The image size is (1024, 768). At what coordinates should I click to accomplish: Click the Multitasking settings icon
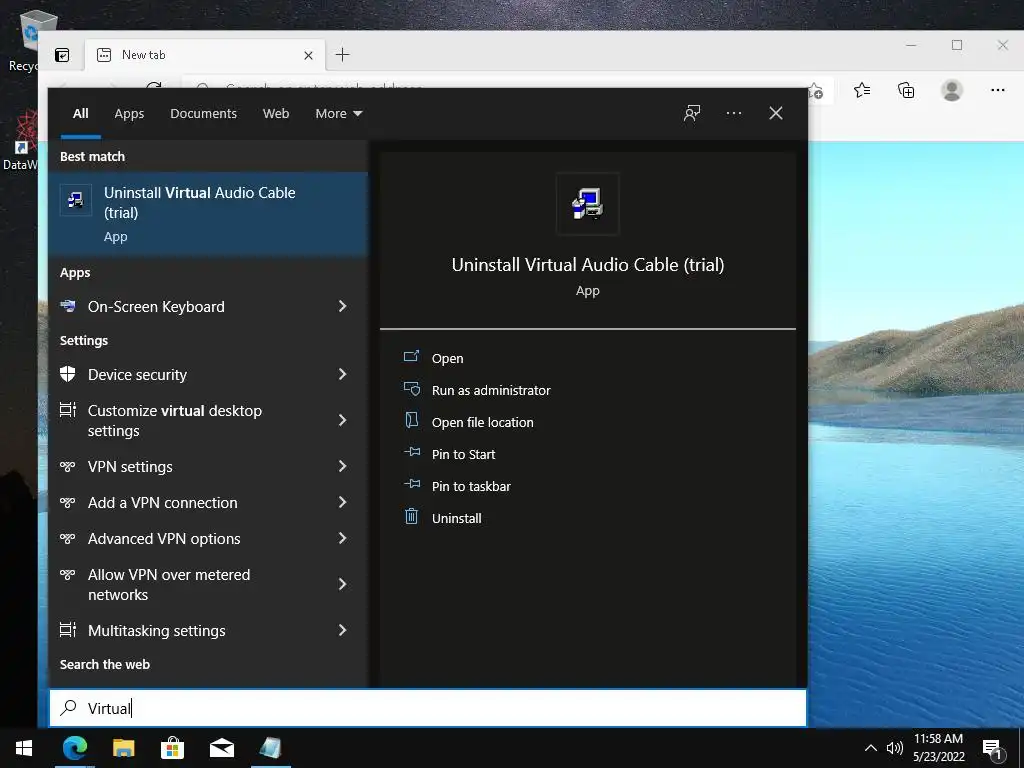pos(67,630)
